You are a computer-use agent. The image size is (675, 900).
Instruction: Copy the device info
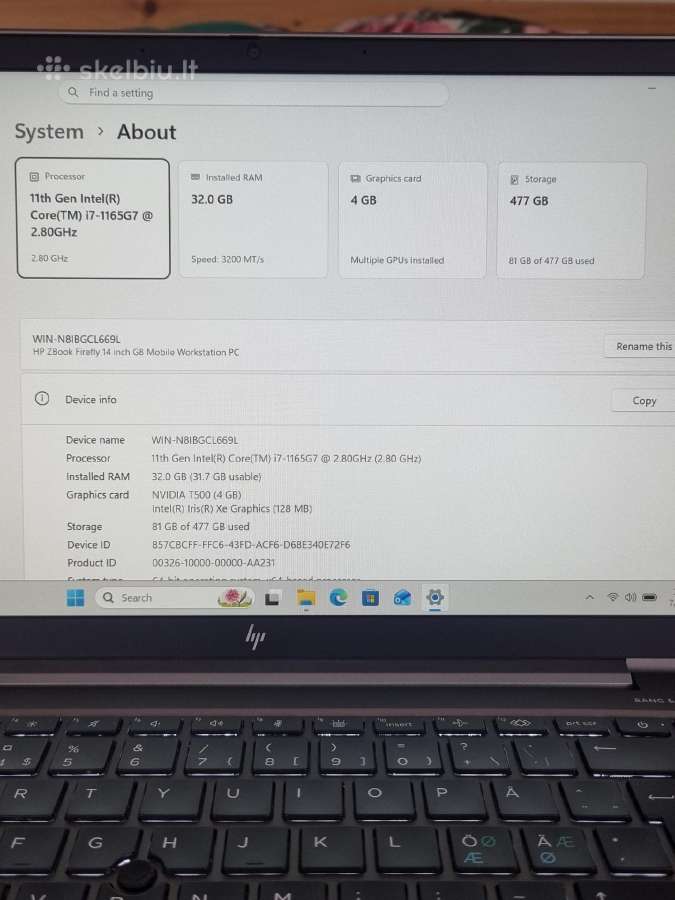[643, 401]
